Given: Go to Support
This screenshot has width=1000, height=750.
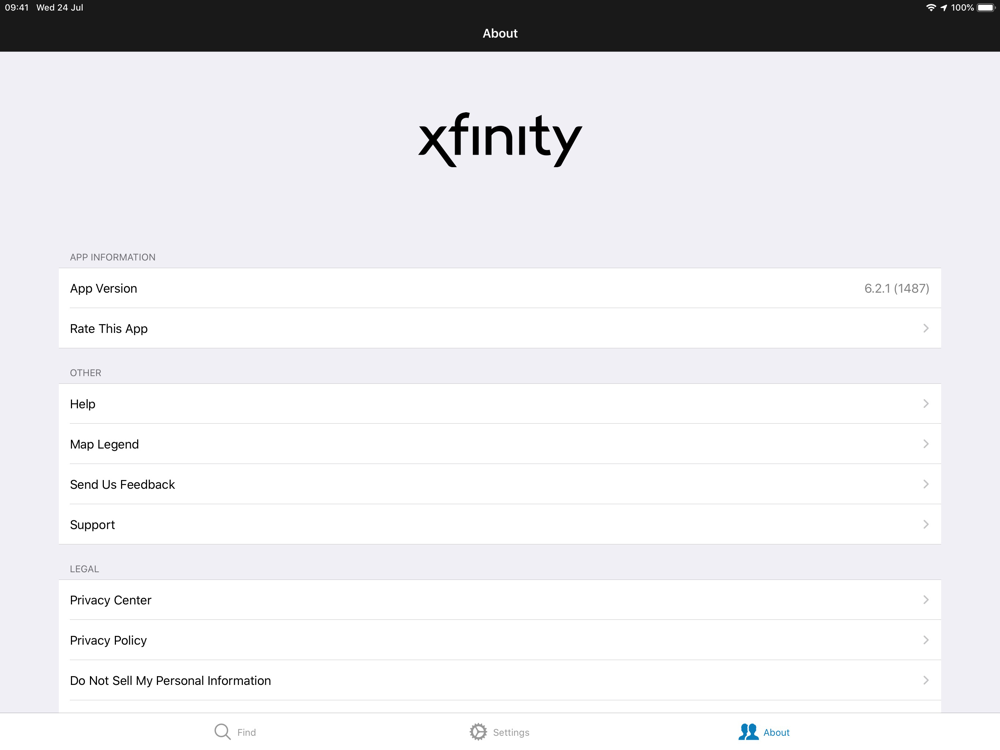Looking at the screenshot, I should pos(500,524).
